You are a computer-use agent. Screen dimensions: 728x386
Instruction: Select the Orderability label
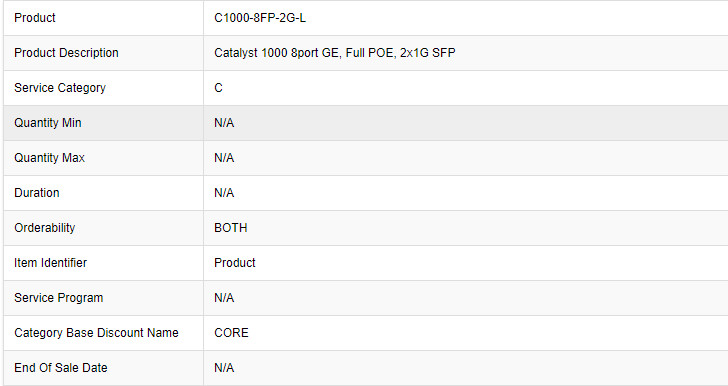(45, 228)
